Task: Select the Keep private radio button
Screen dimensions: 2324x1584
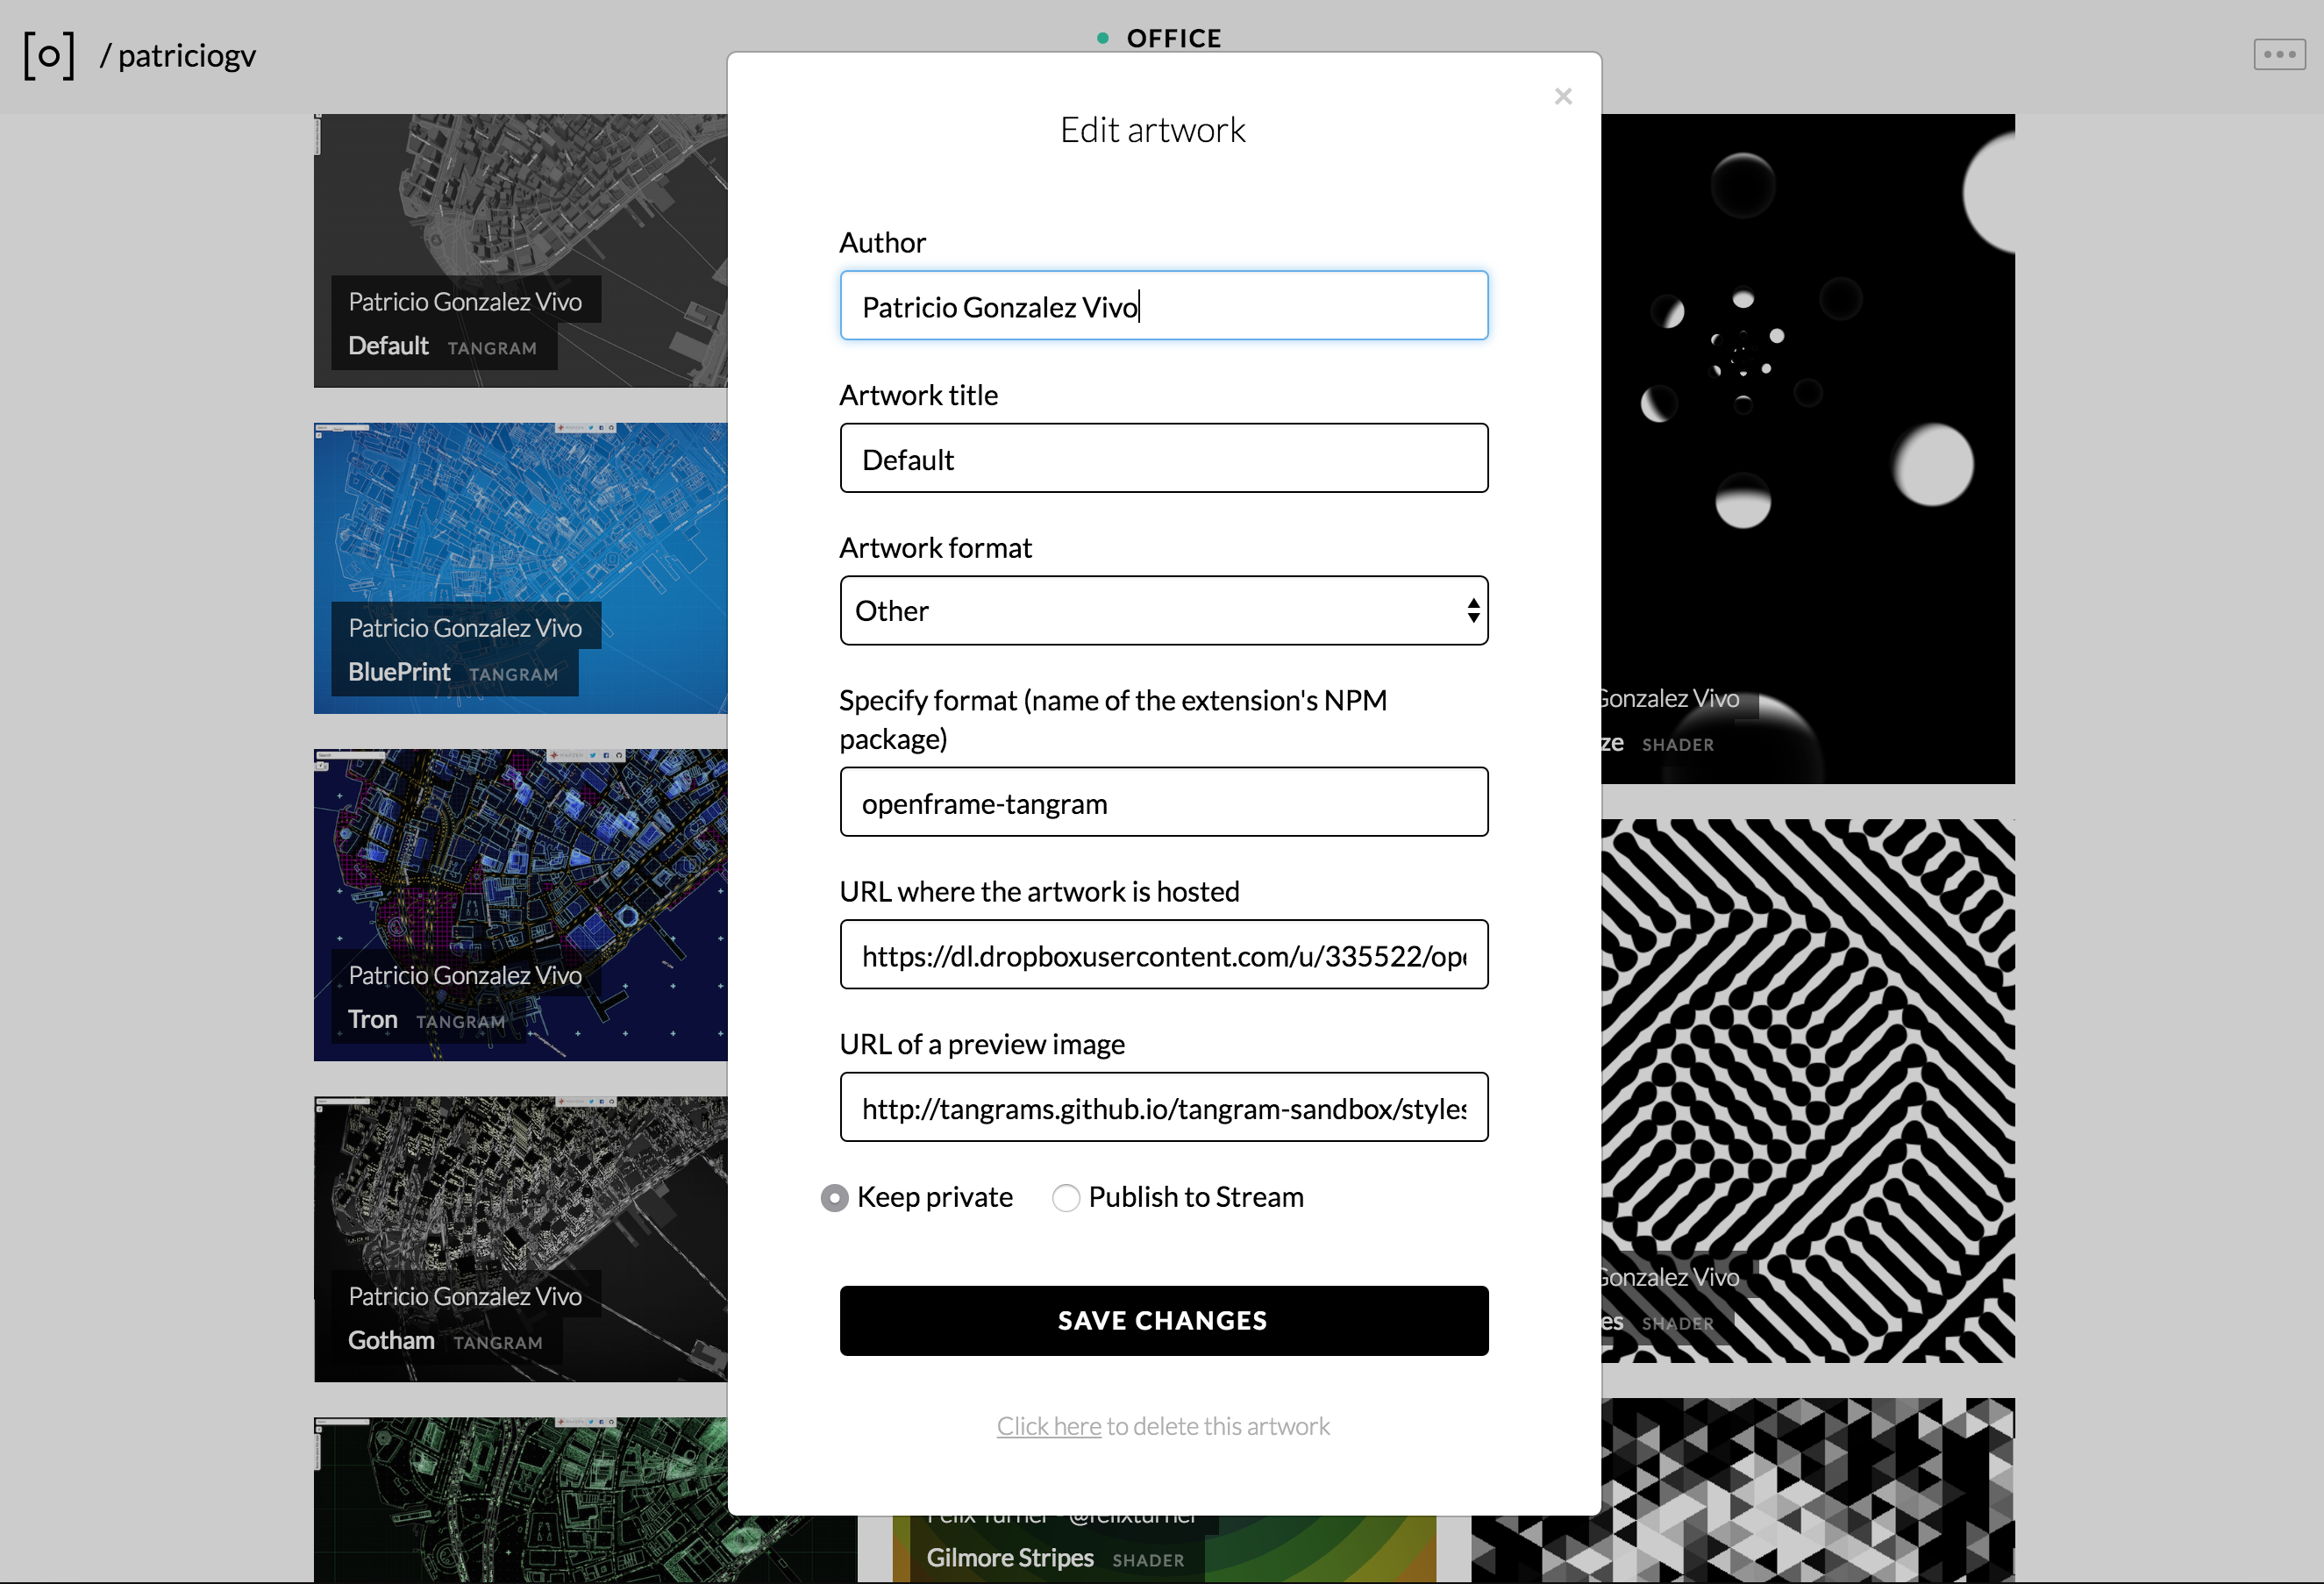Action: (x=834, y=1197)
